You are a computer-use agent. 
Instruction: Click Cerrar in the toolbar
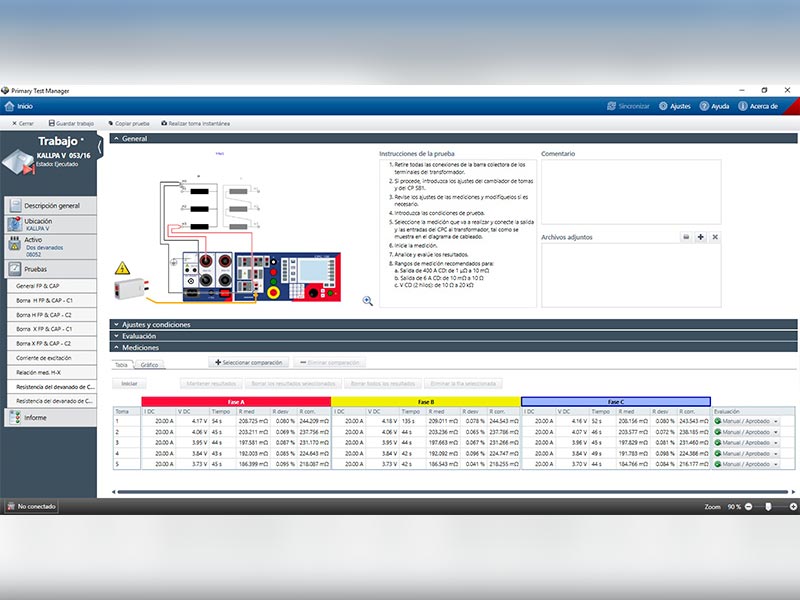22,123
